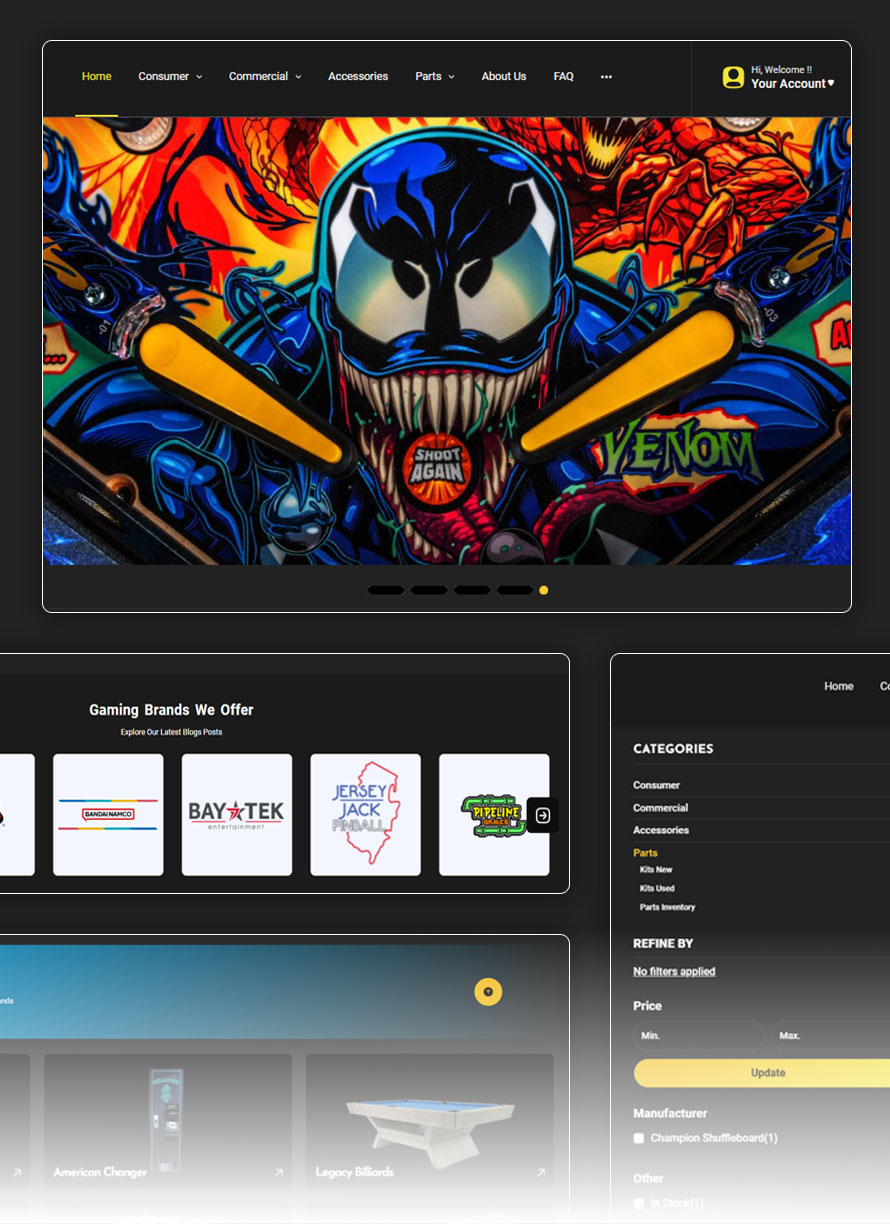890x1224 pixels.
Task: Click the arrow icon on American Changer card
Action: click(x=279, y=1172)
